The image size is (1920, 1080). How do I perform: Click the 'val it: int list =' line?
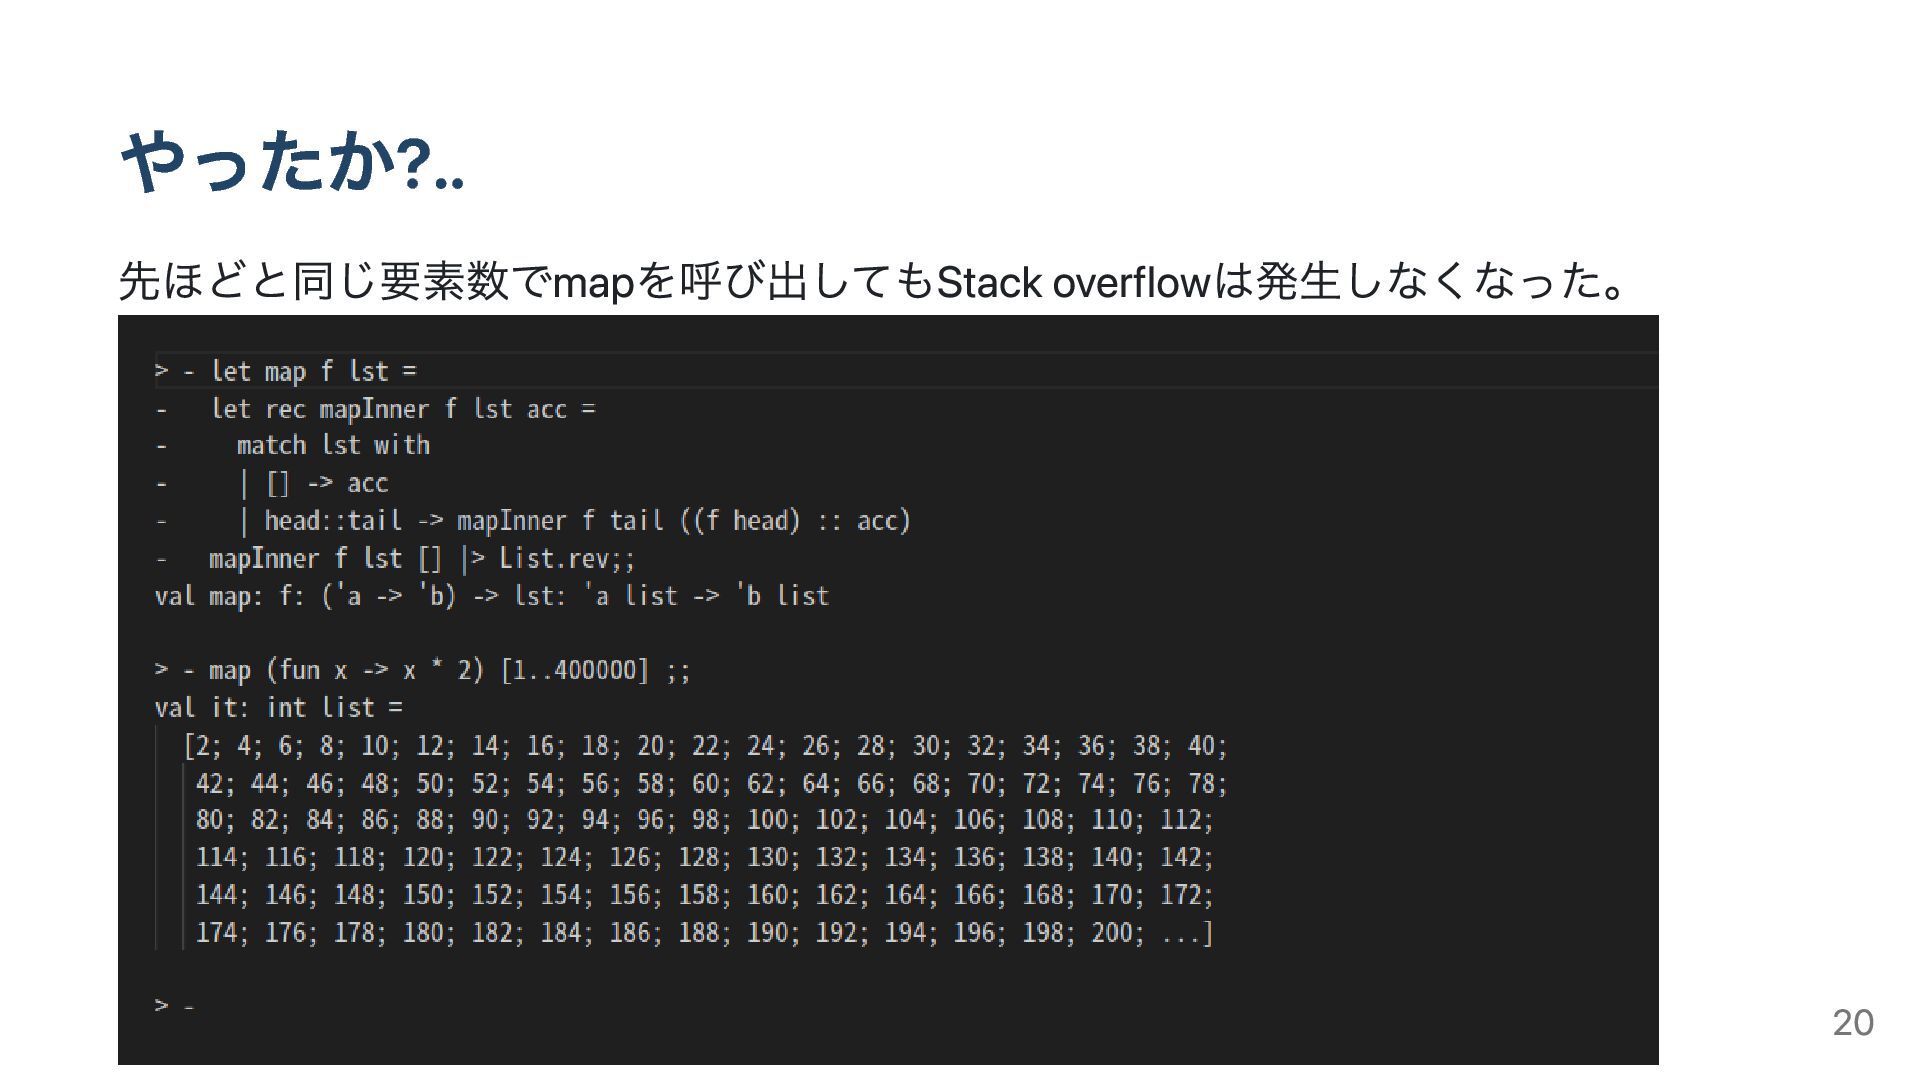[x=279, y=708]
